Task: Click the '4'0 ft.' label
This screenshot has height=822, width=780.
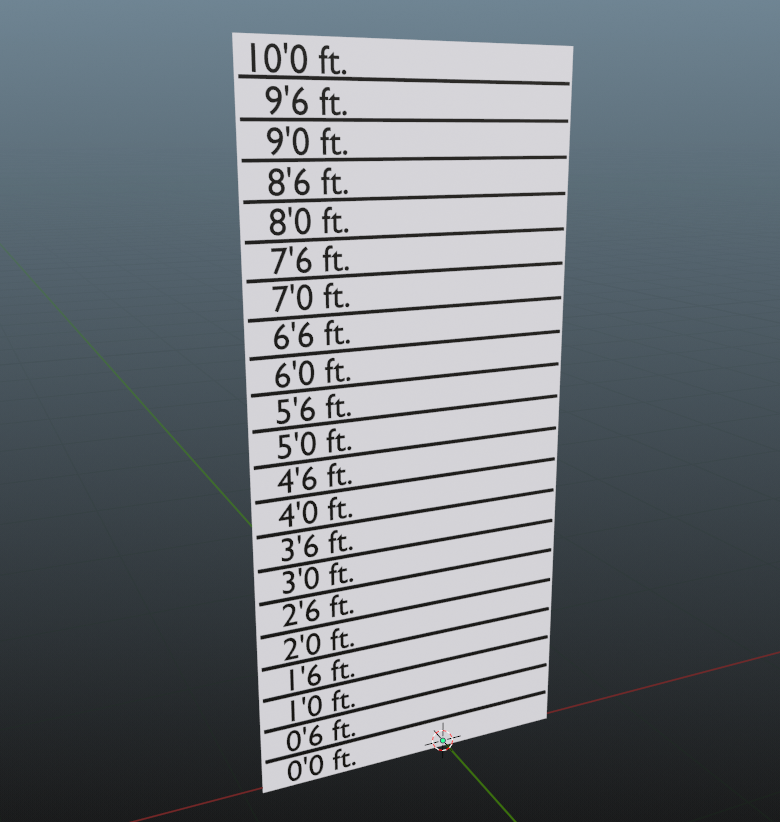Action: pos(316,512)
